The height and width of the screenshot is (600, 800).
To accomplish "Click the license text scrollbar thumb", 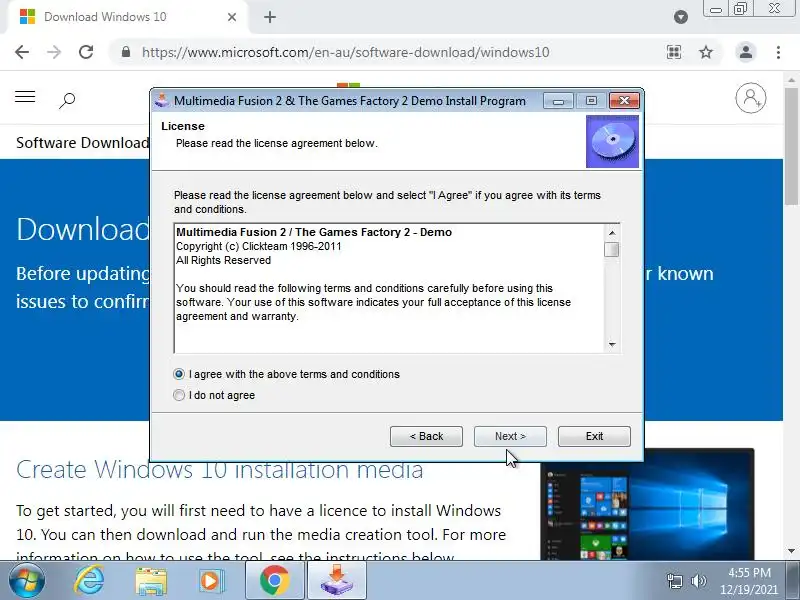I will (x=612, y=249).
